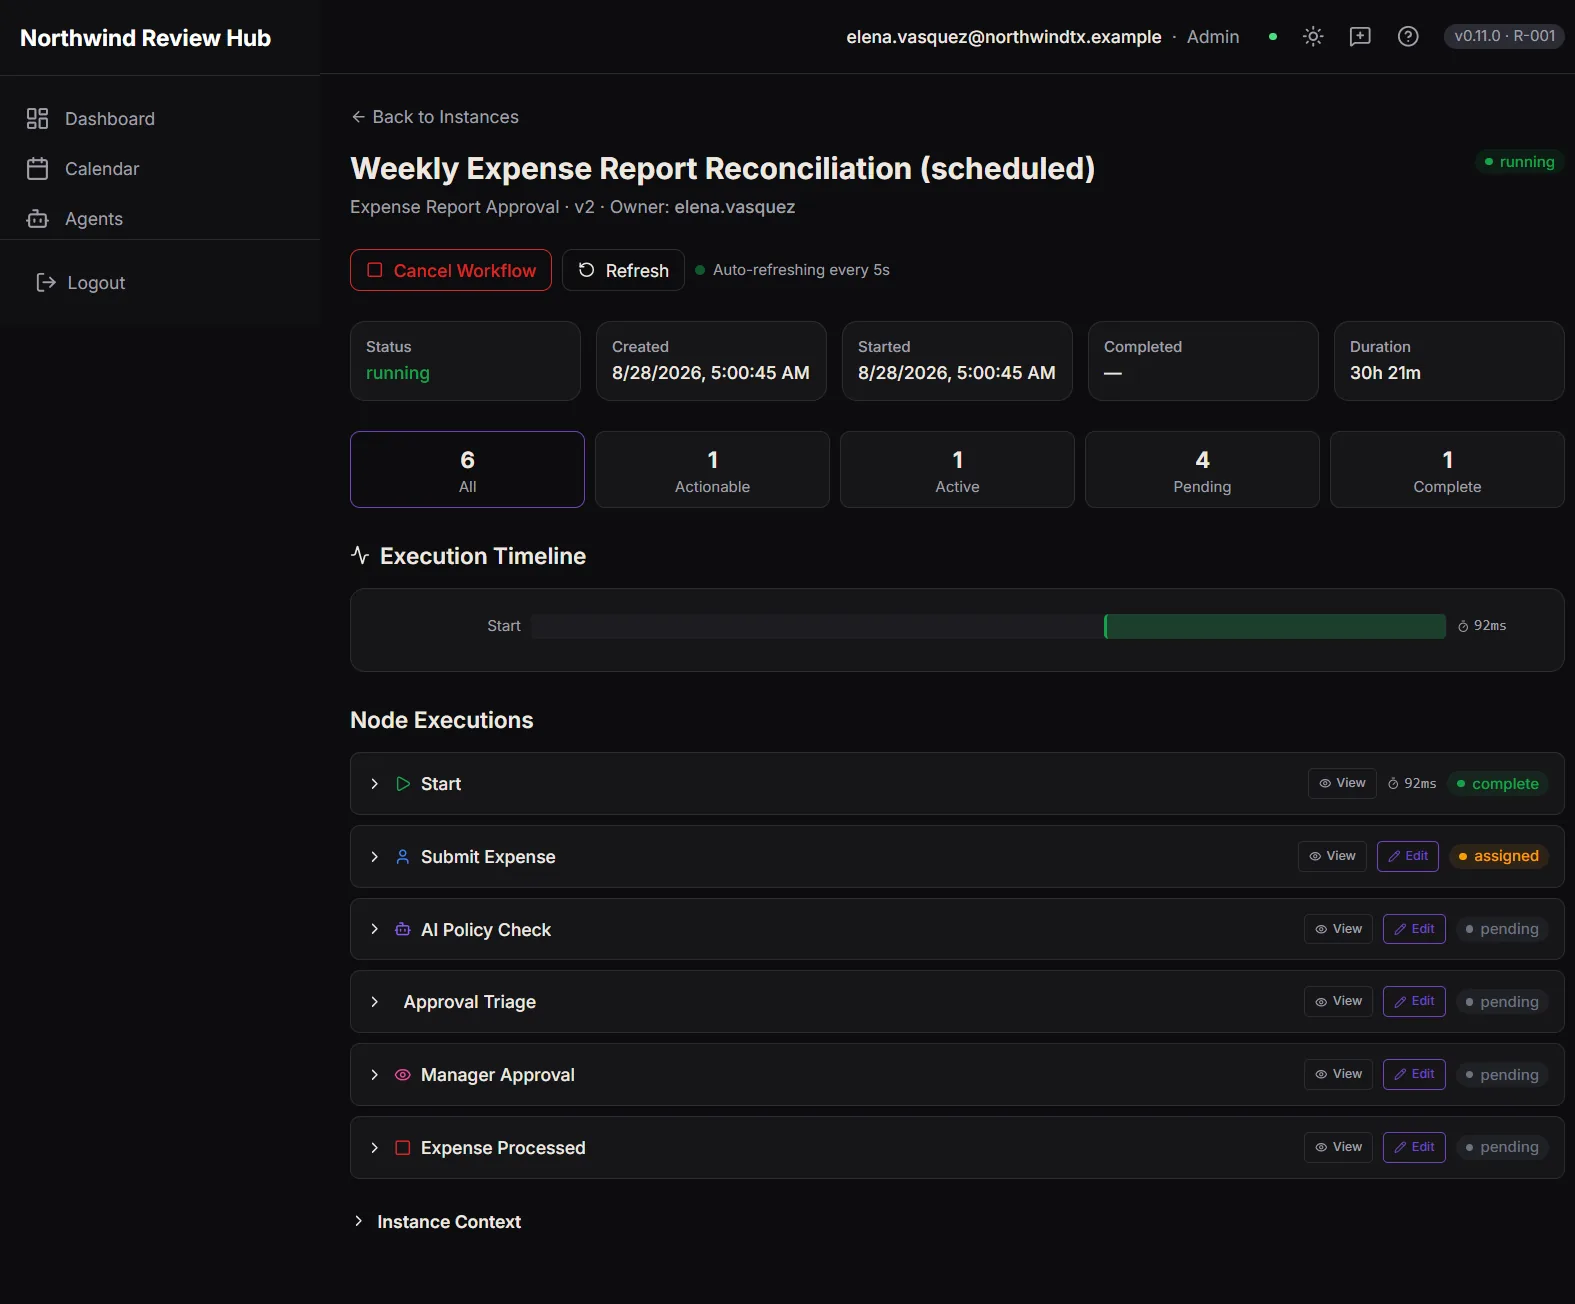Viewport: 1575px width, 1304px height.
Task: Open the help question mark icon
Action: (1408, 37)
